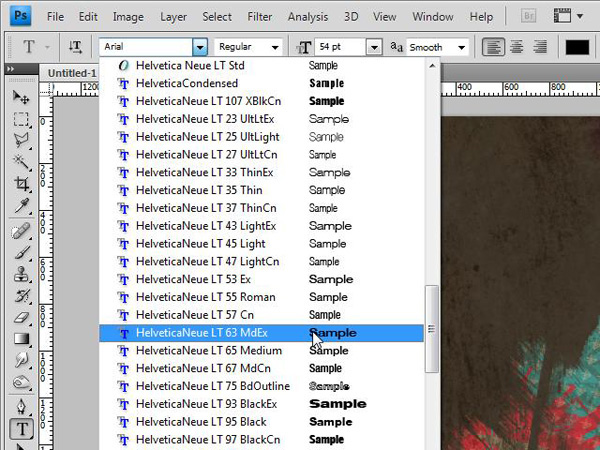This screenshot has height=450, width=600.
Task: Click the Photoshop Ps logo icon
Action: click(21, 16)
